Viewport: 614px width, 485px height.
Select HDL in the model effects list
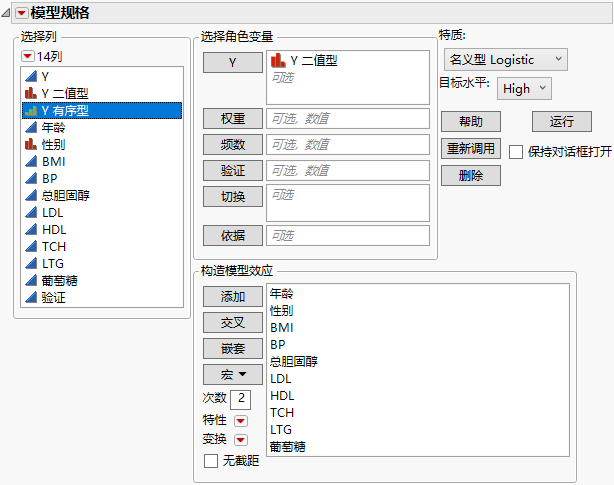[282, 396]
